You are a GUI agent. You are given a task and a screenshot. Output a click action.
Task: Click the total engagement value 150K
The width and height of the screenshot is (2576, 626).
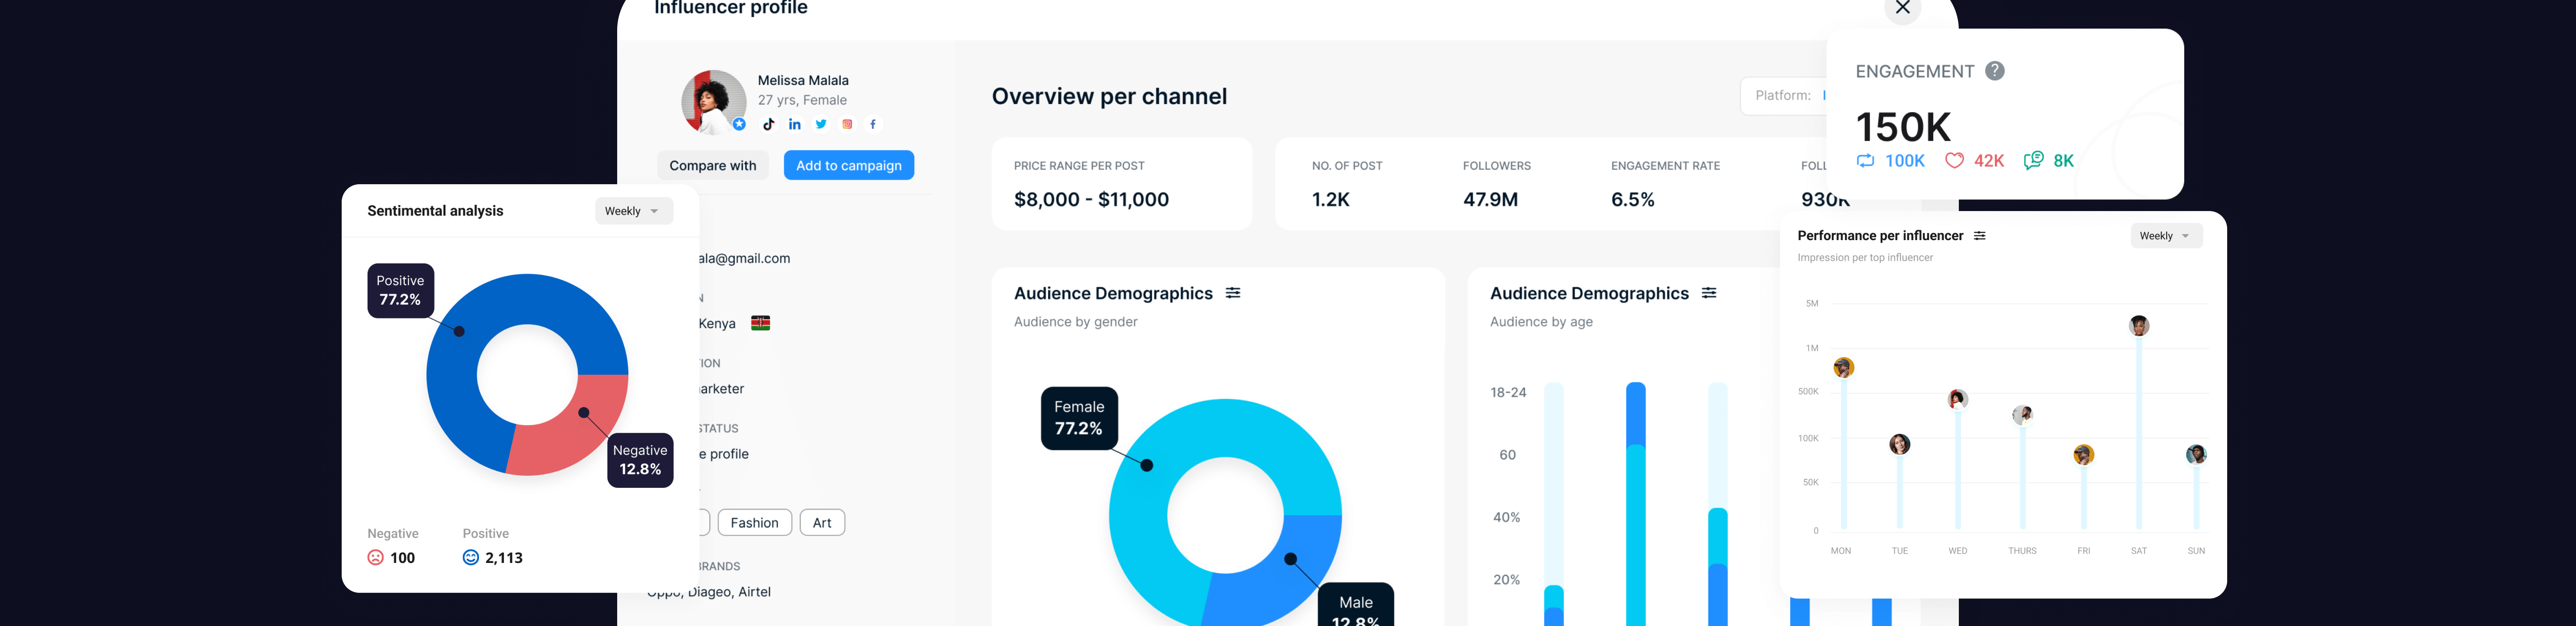(x=1903, y=127)
